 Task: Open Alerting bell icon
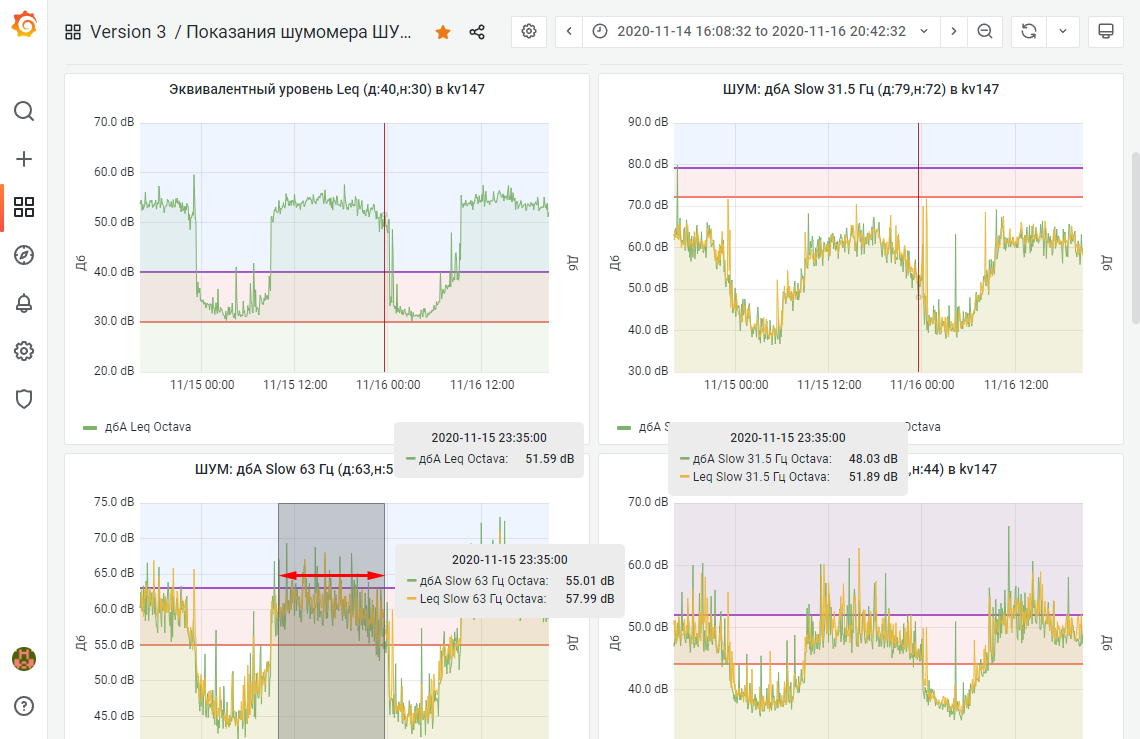[x=24, y=303]
